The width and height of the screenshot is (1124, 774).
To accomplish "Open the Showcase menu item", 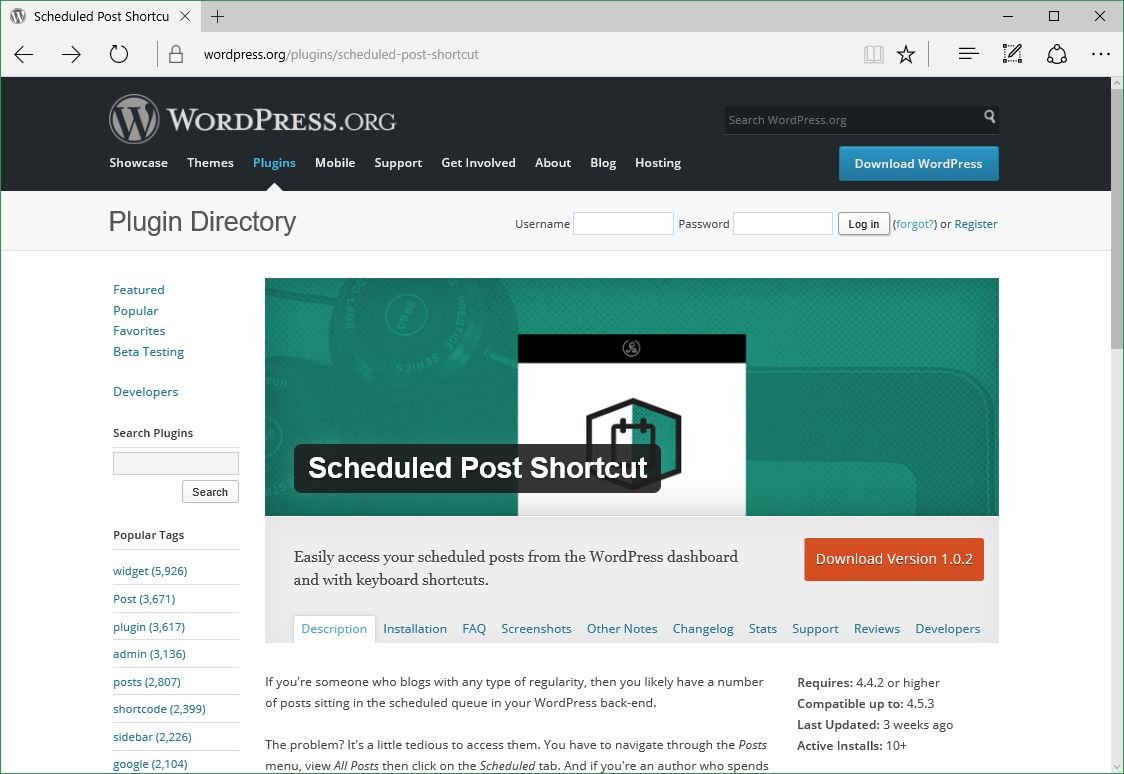I will tap(138, 163).
